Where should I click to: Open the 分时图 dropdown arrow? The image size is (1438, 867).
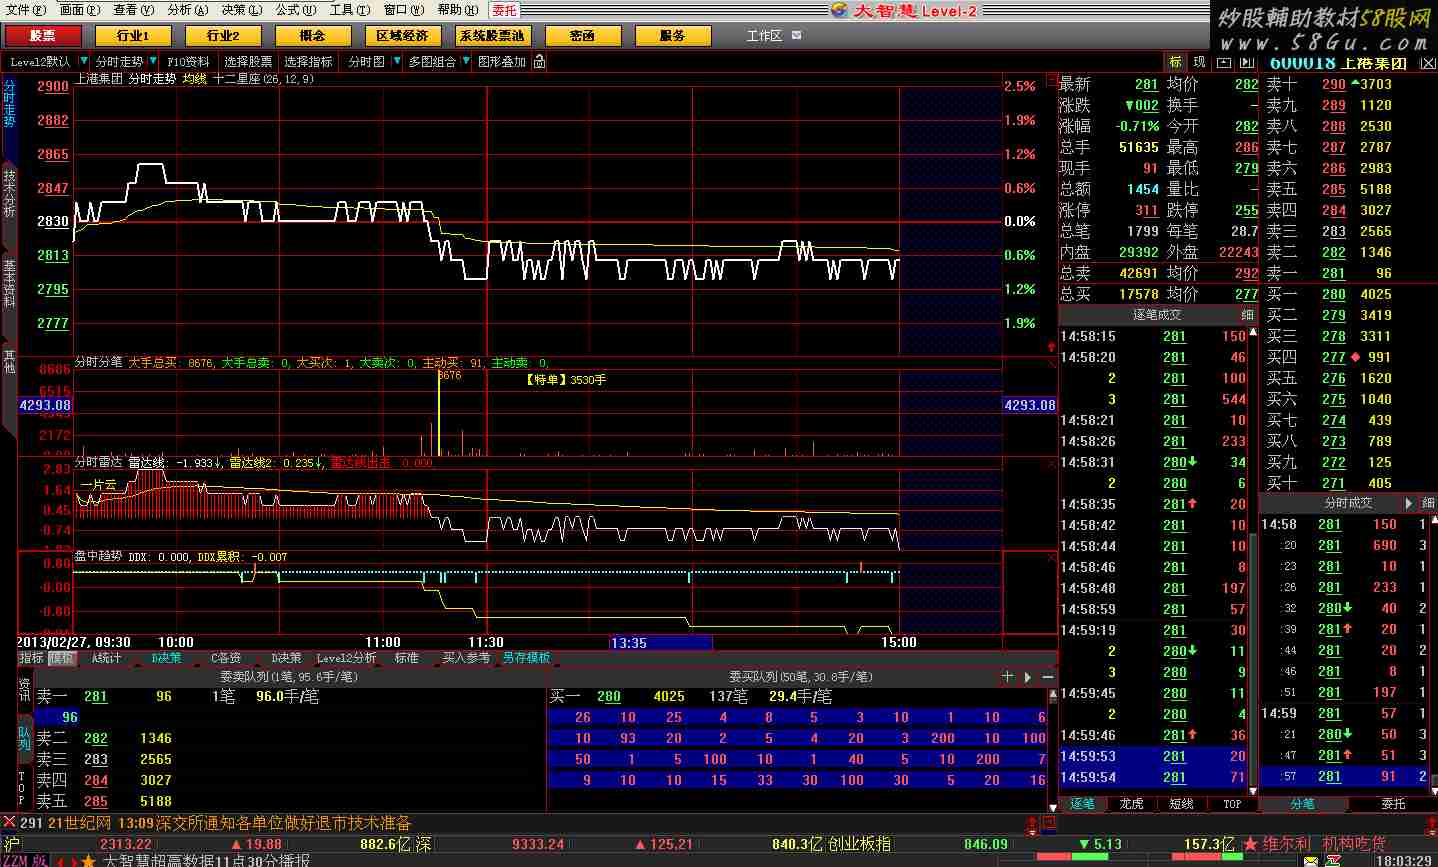click(x=395, y=62)
